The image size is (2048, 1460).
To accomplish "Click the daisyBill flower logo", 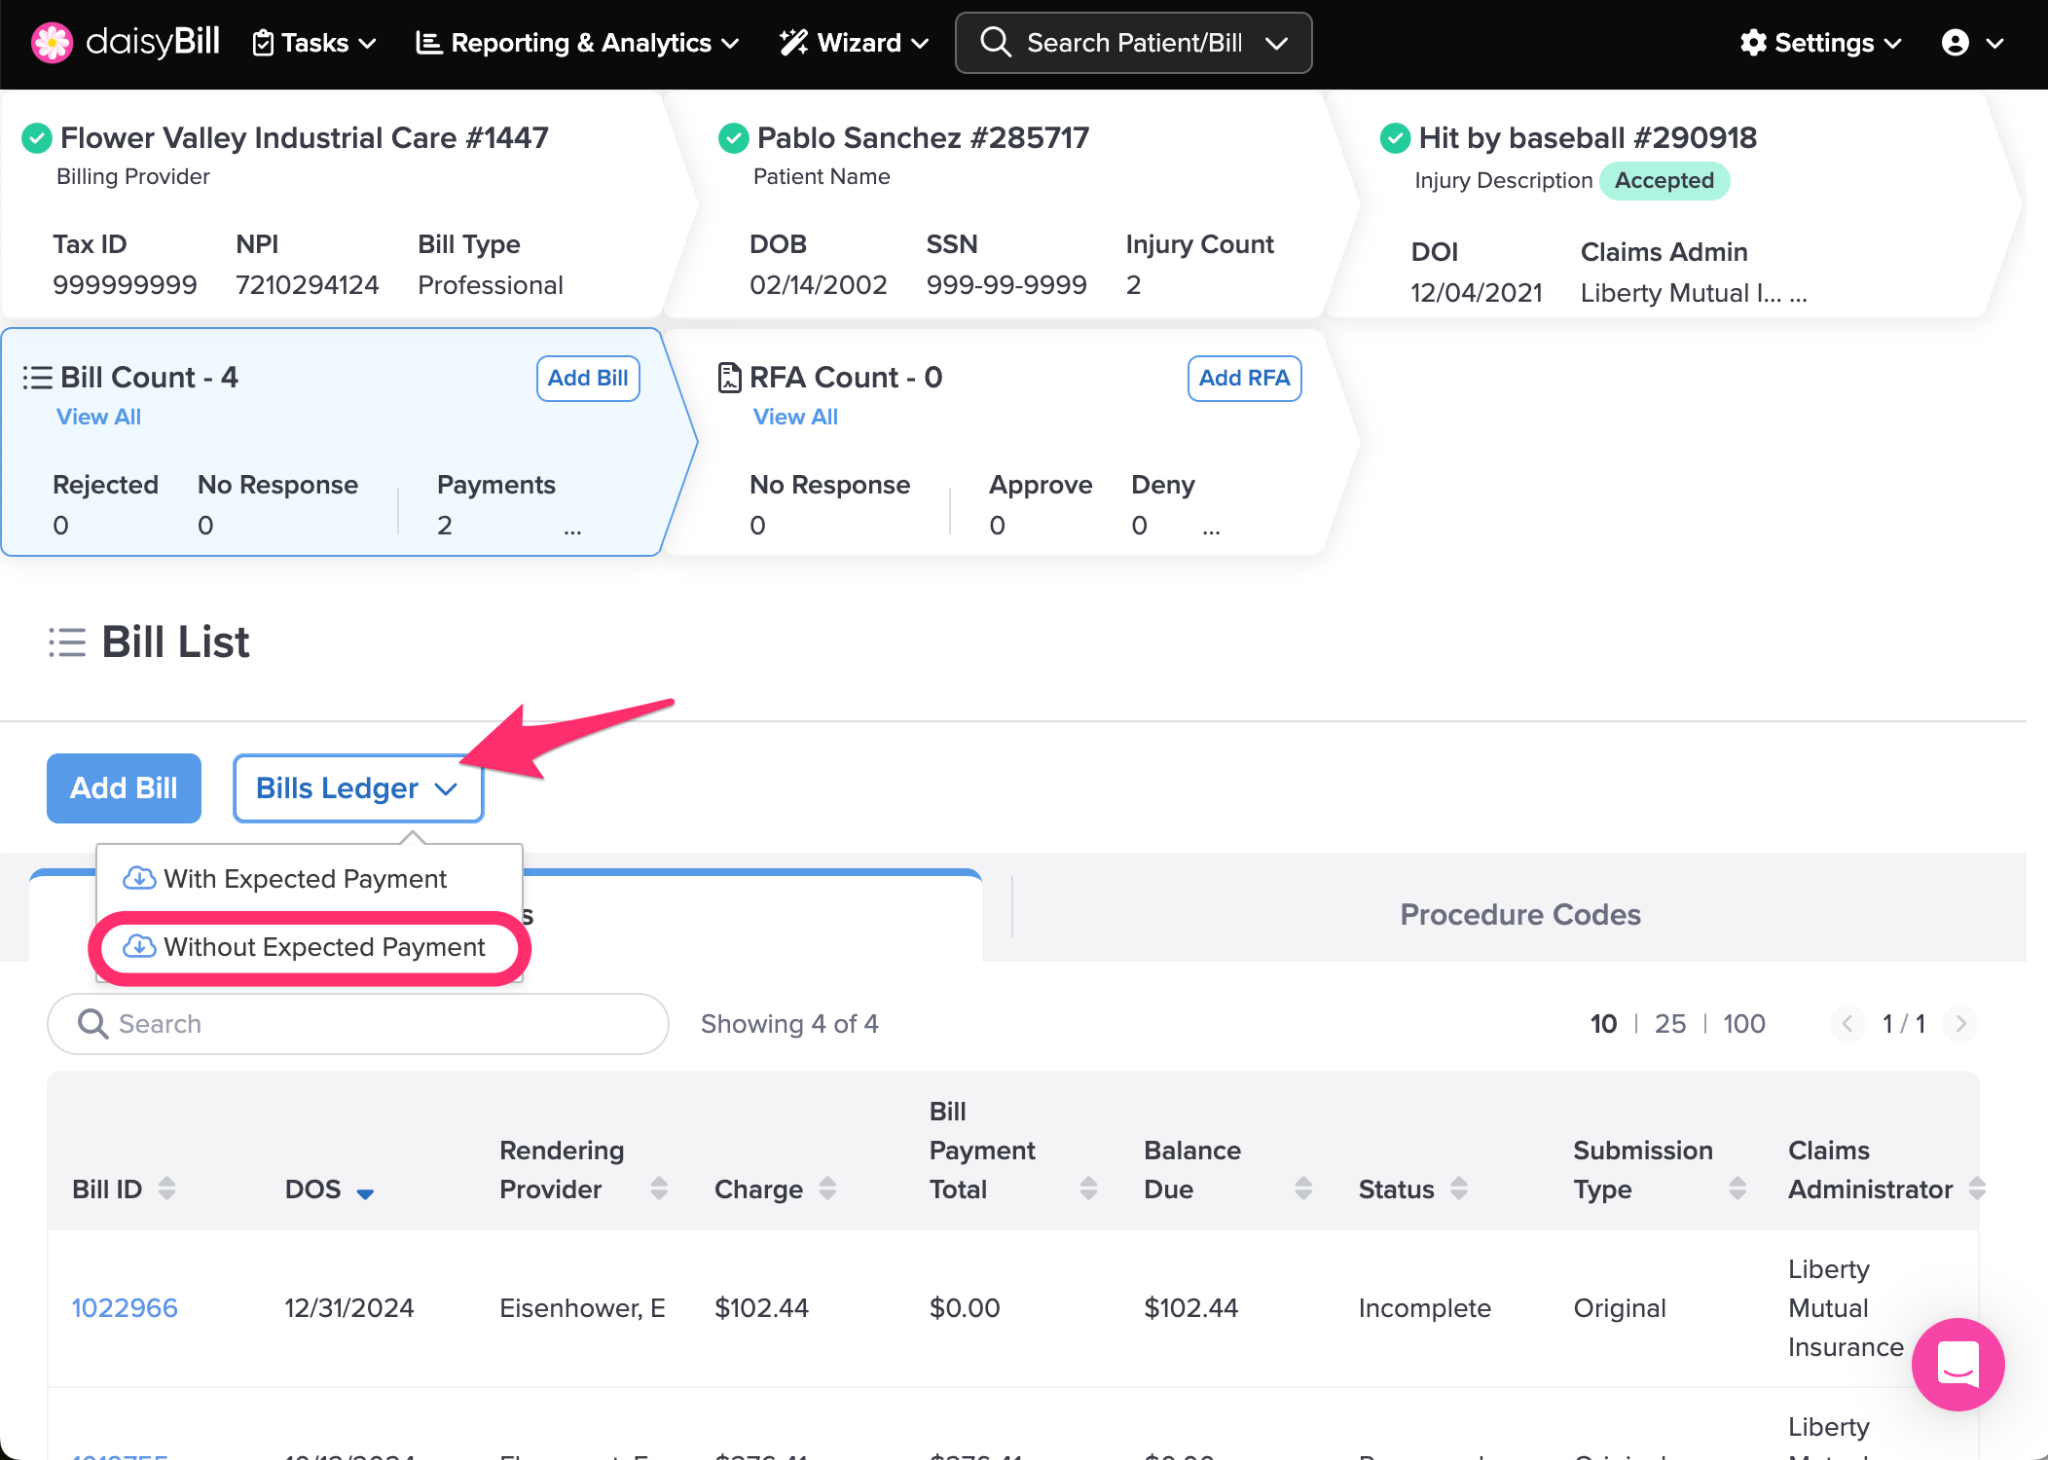I will pyautogui.click(x=52, y=43).
